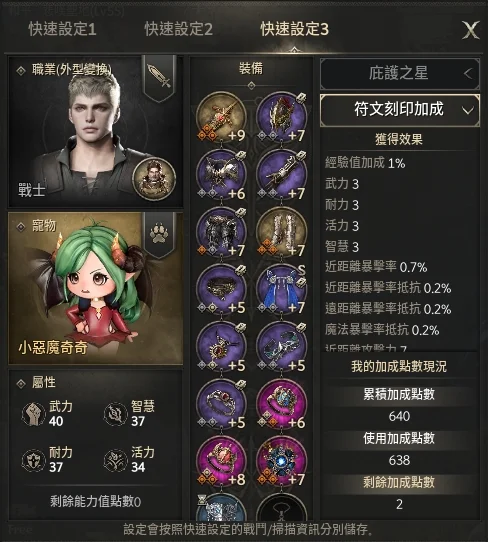This screenshot has height=542, width=488.
Task: Select the 快速設定3 tab
Action: (x=294, y=29)
